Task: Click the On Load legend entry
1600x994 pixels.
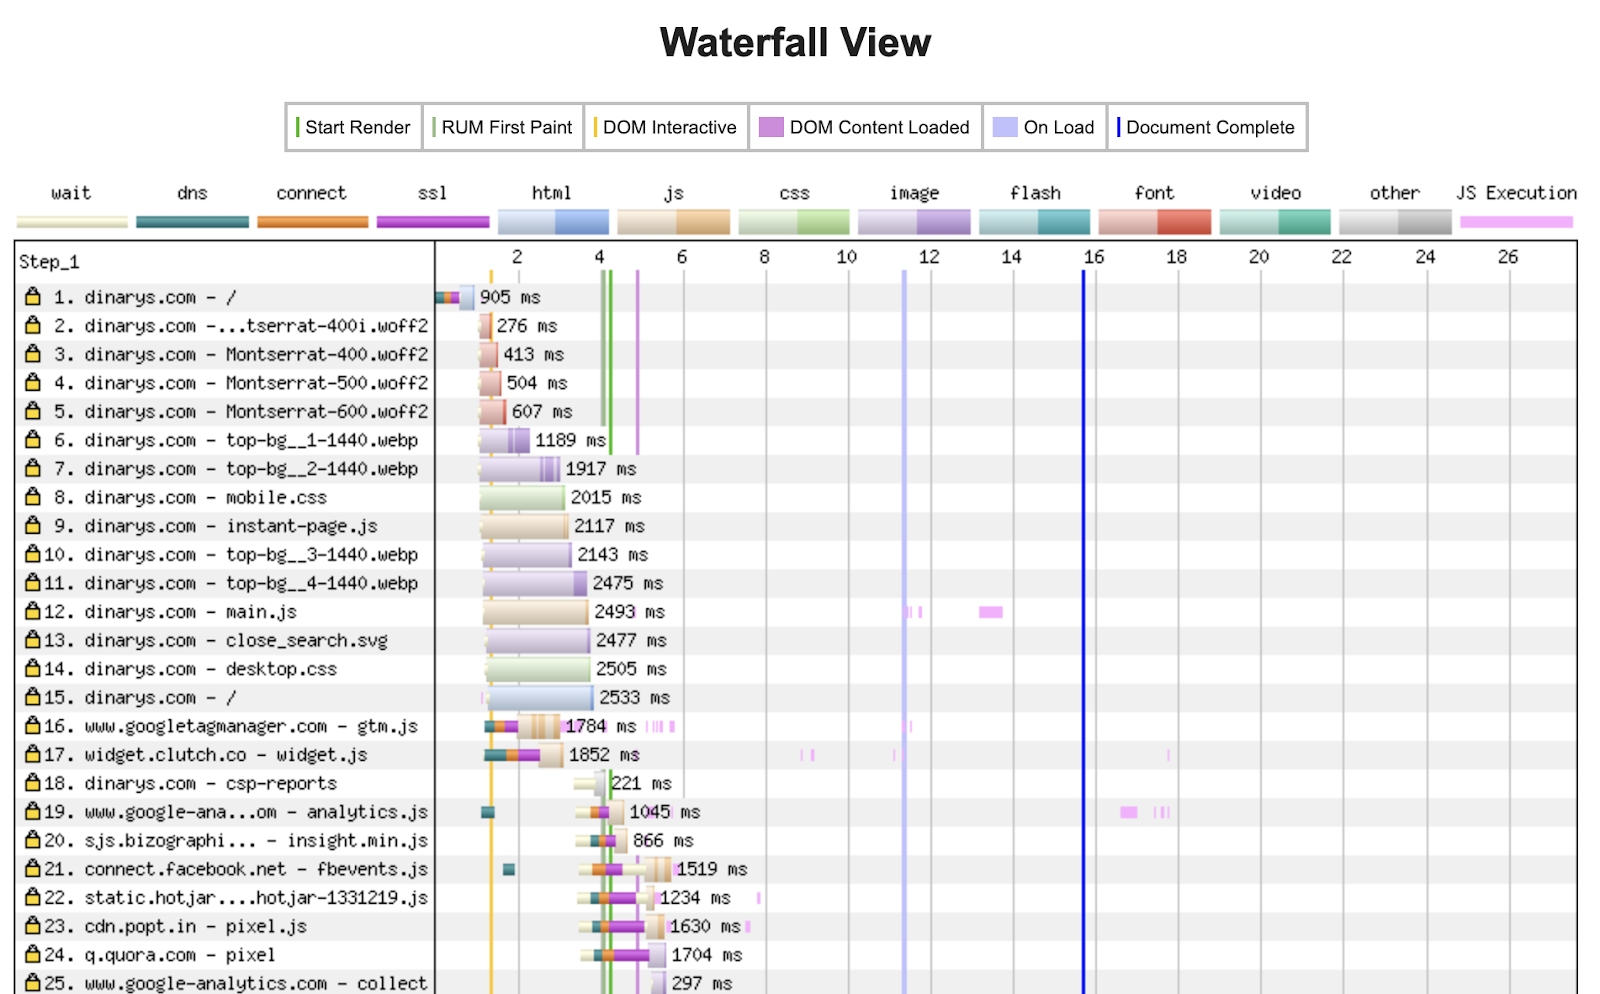Action: coord(1044,127)
